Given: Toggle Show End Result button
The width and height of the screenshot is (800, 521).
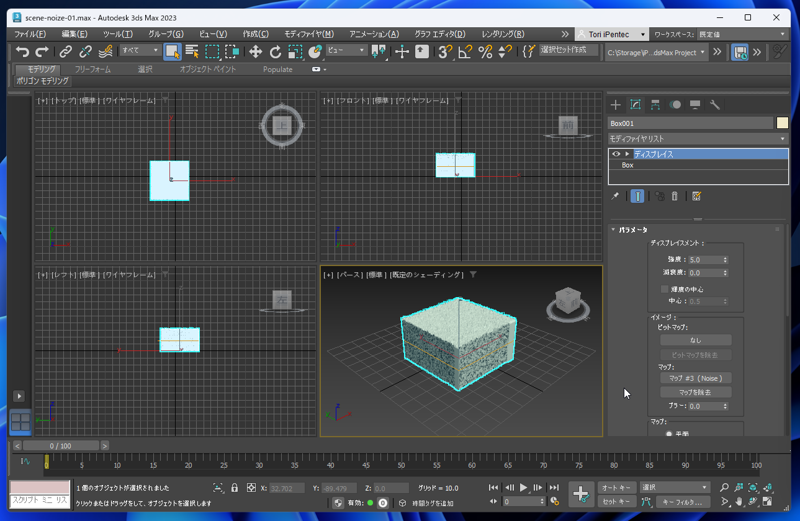Looking at the screenshot, I should pyautogui.click(x=637, y=196).
